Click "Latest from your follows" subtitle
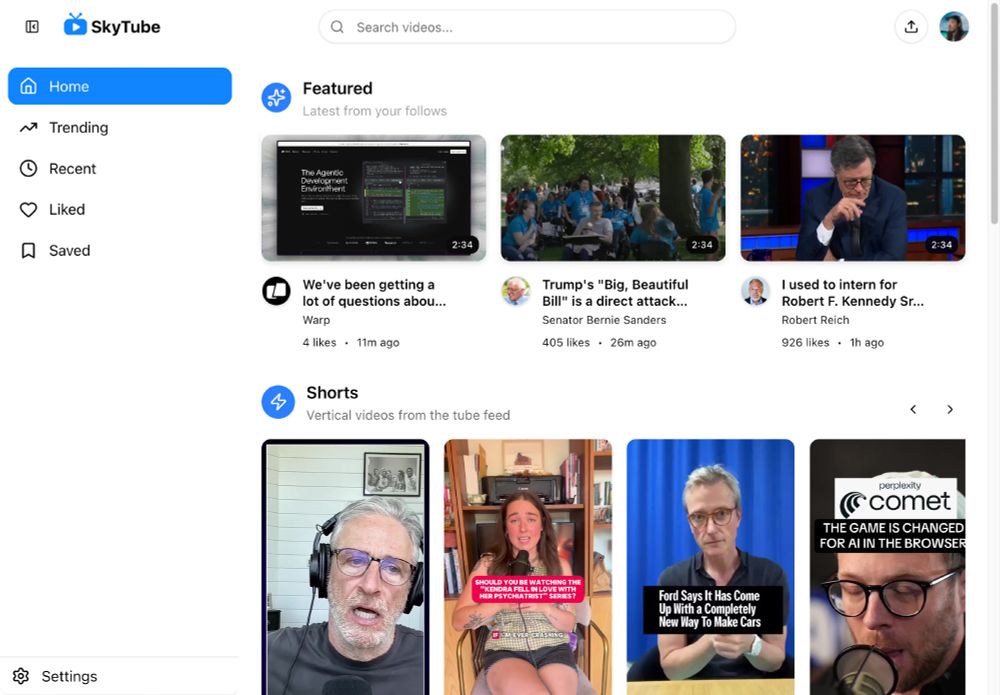This screenshot has height=695, width=1000. (375, 111)
